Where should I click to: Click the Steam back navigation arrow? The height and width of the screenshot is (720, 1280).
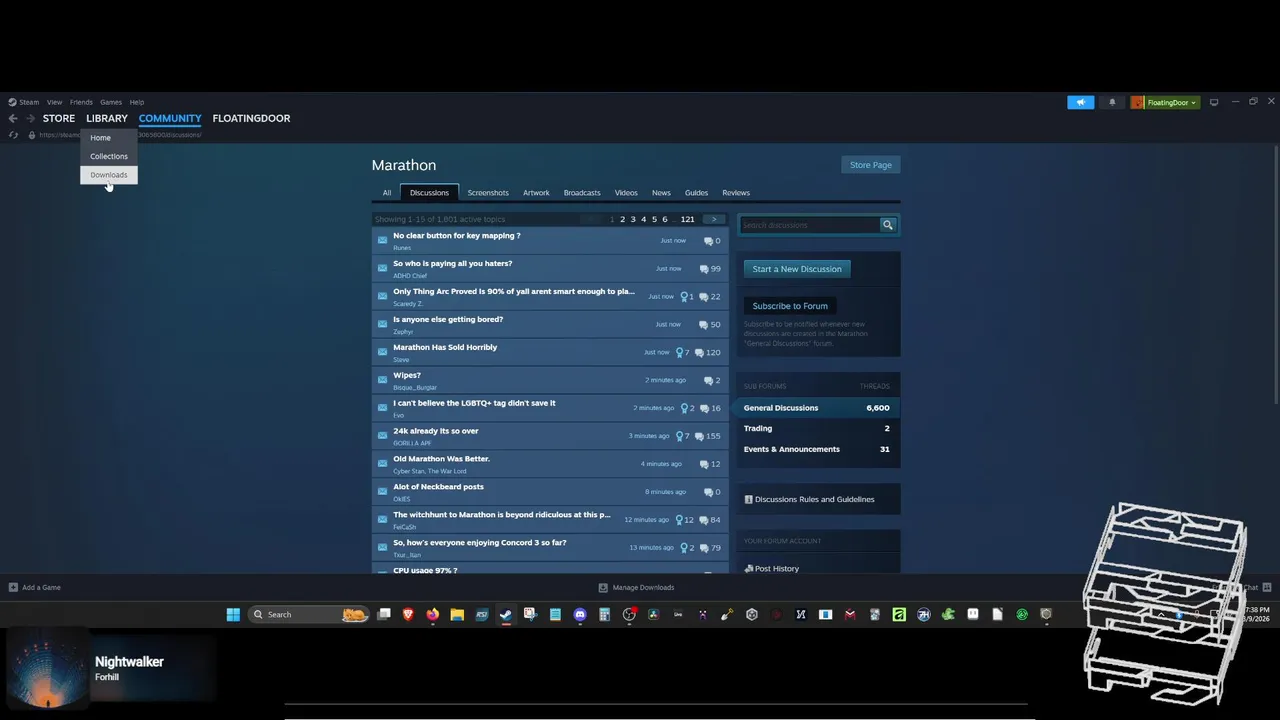click(13, 118)
